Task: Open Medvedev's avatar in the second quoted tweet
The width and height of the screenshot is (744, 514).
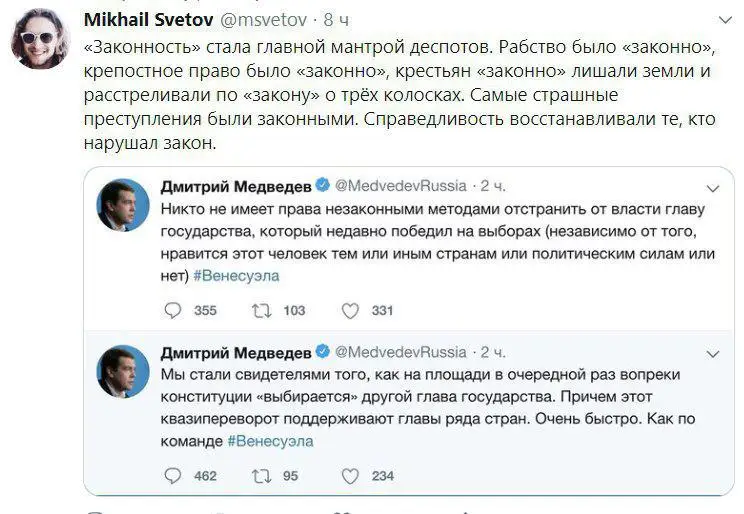Action: point(123,371)
